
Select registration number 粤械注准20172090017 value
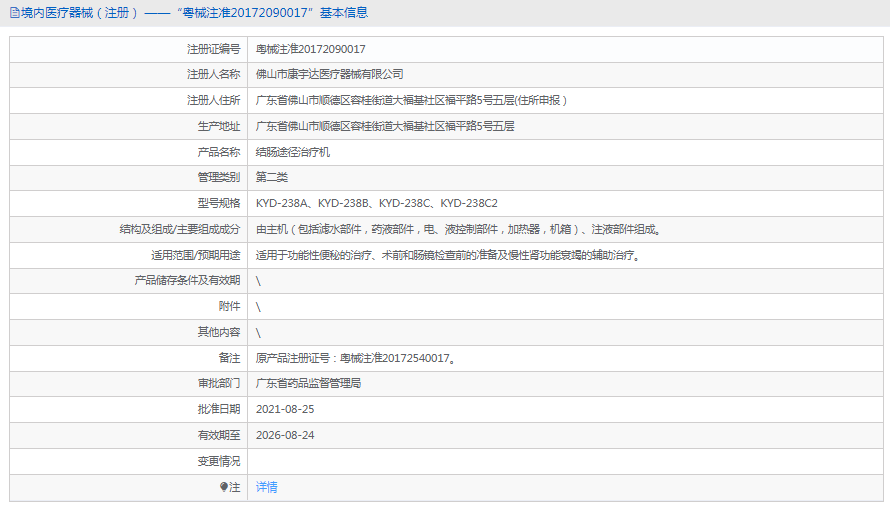pos(310,49)
